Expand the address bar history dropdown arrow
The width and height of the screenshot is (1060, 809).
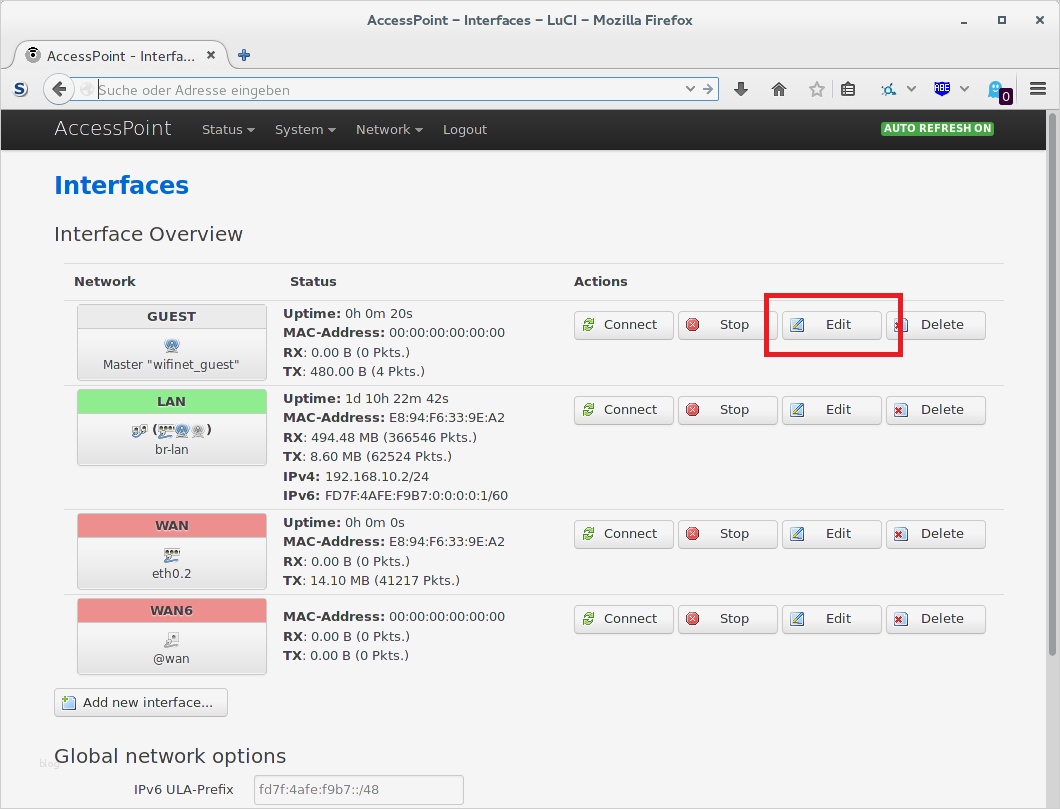coord(689,89)
